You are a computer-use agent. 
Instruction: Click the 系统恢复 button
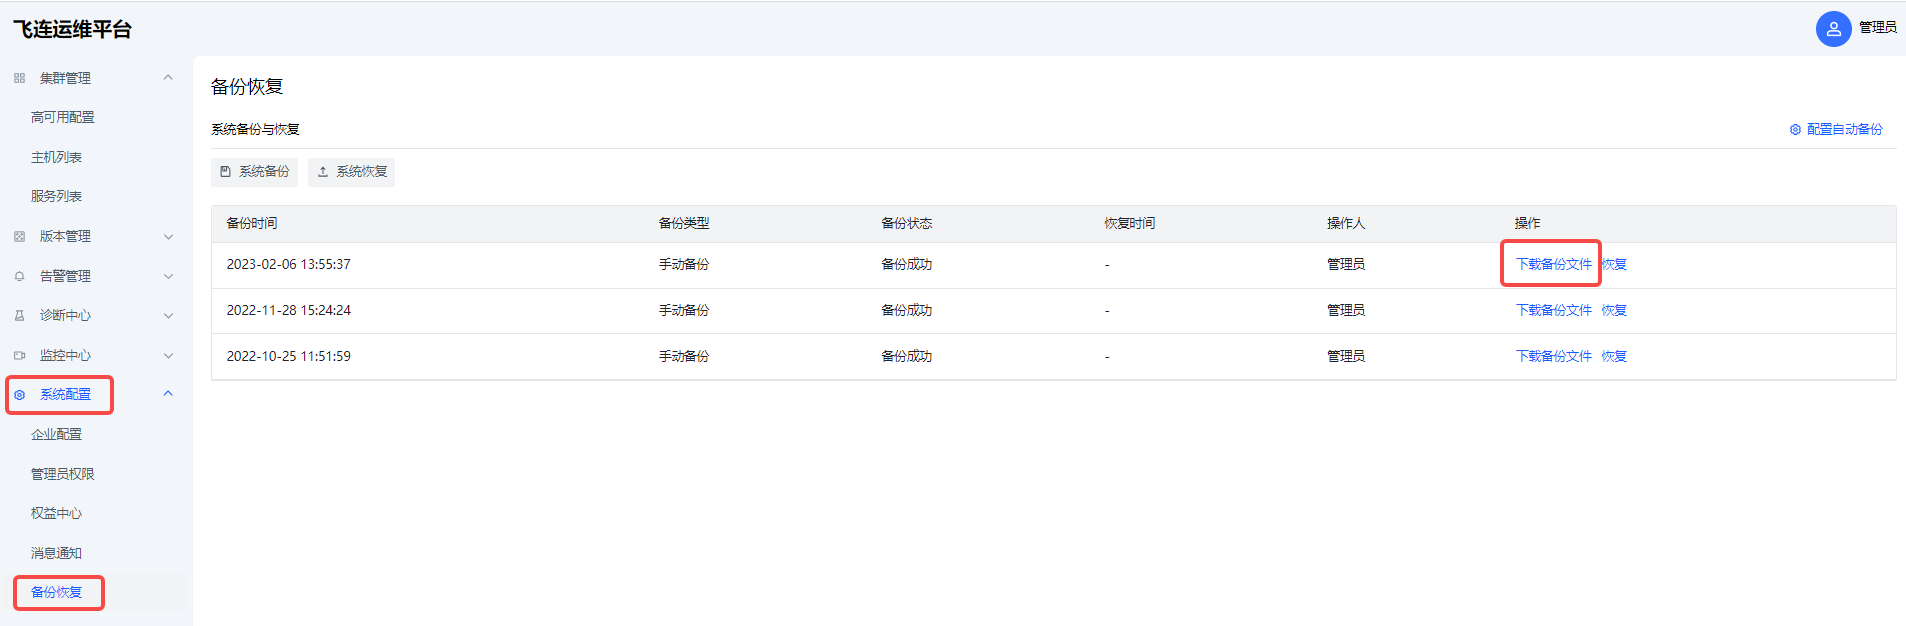click(x=351, y=172)
